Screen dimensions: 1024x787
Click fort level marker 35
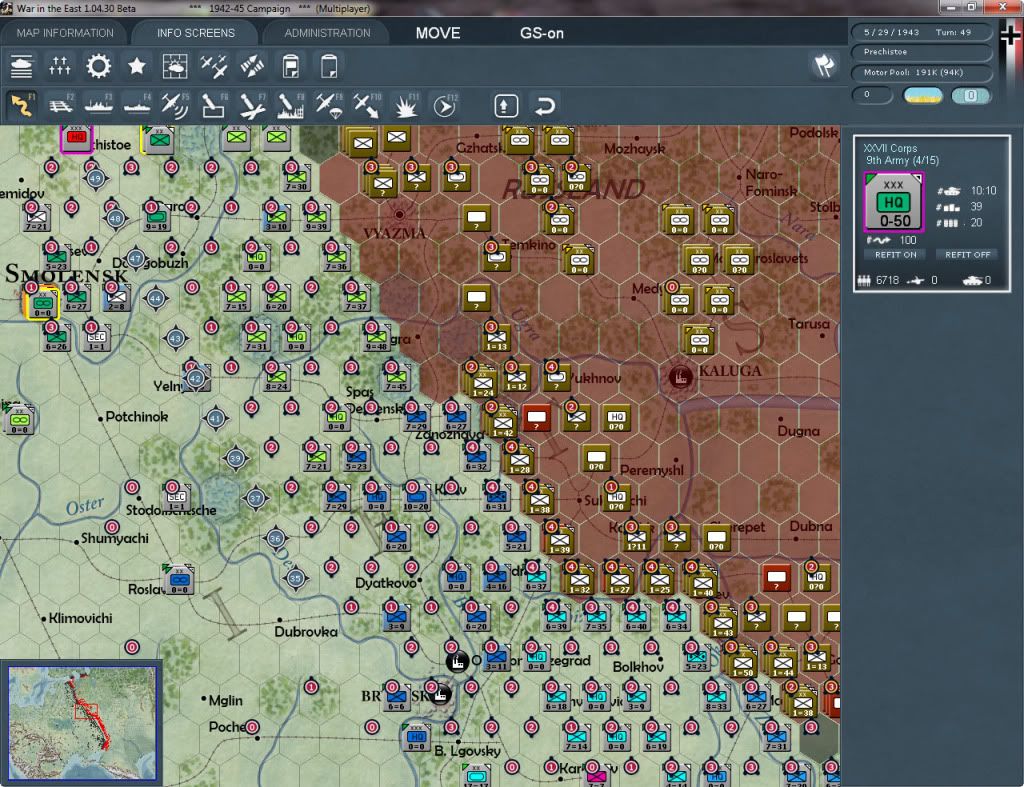(295, 579)
